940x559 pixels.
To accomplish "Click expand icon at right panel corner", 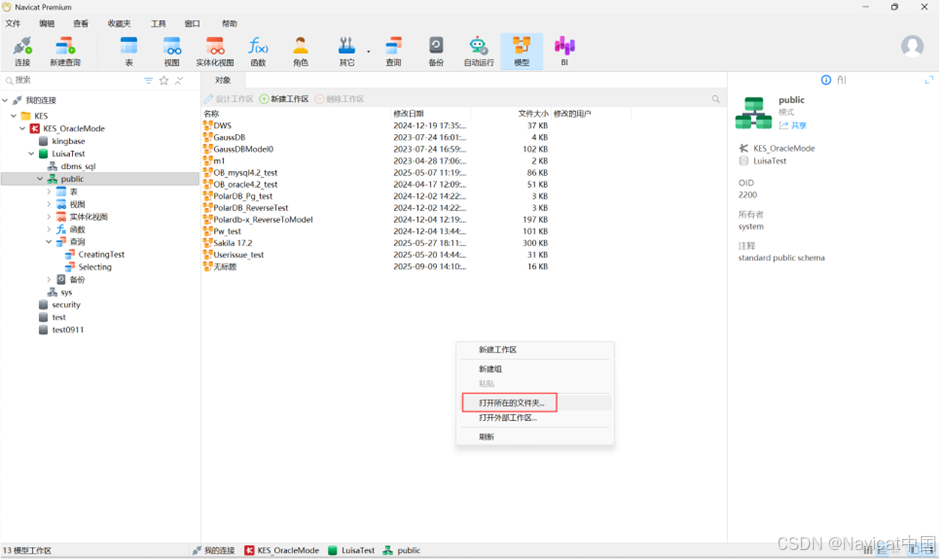I will (x=929, y=80).
